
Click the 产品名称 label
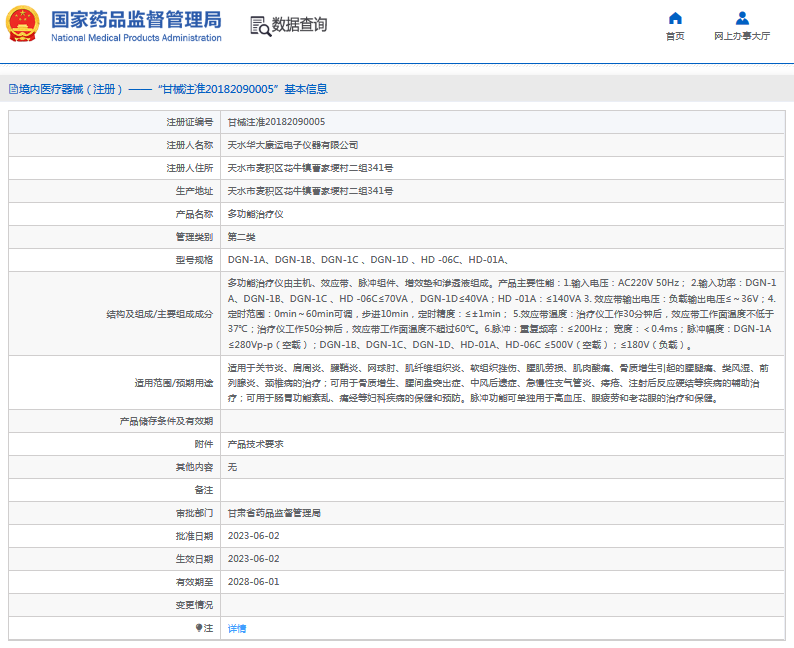[194, 214]
